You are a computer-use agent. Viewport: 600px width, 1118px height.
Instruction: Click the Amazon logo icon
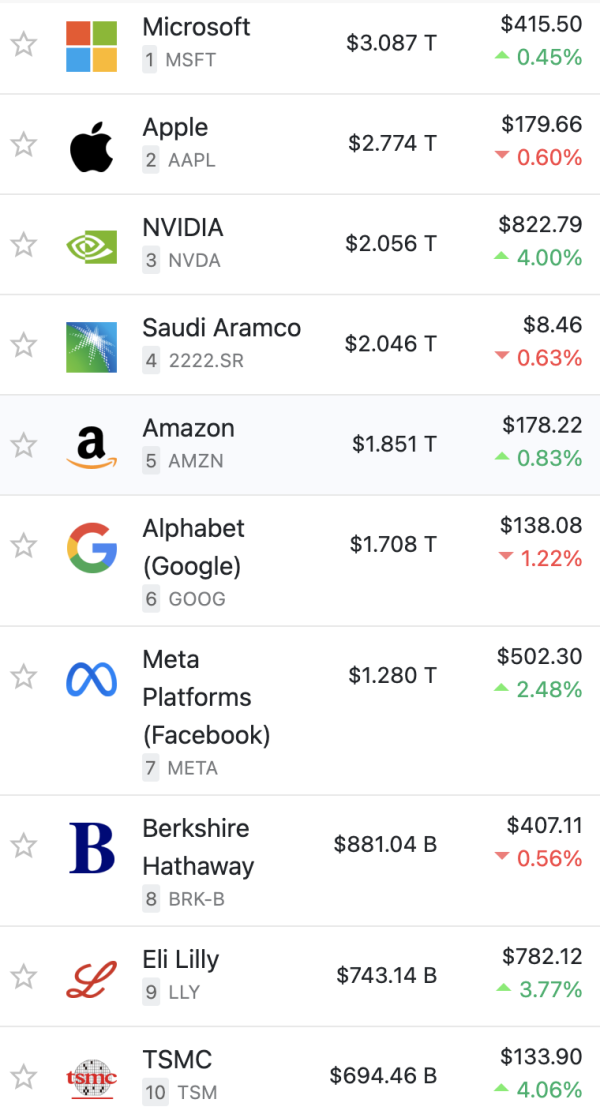point(91,447)
